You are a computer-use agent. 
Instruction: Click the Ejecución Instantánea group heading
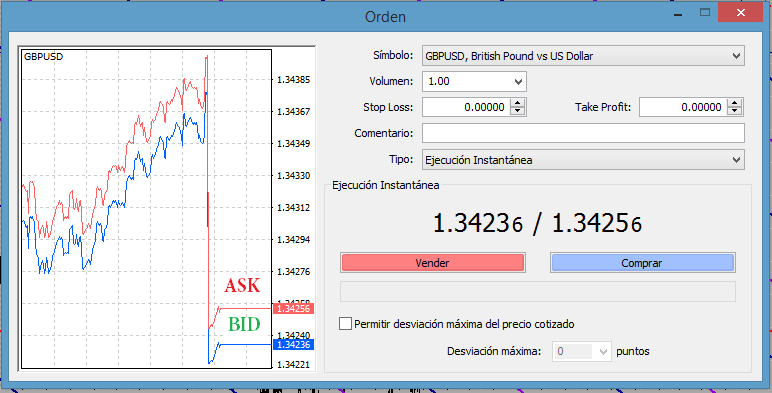(x=386, y=186)
